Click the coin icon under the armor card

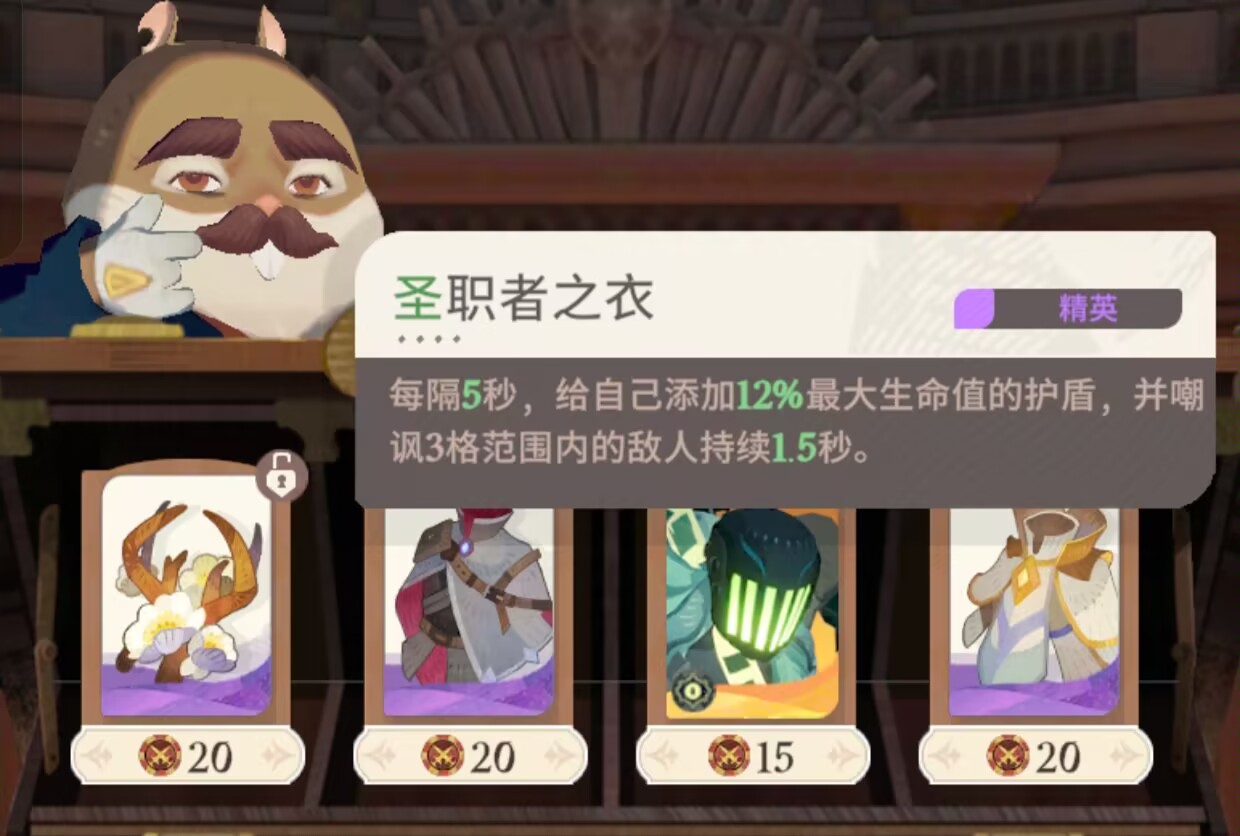tap(442, 756)
